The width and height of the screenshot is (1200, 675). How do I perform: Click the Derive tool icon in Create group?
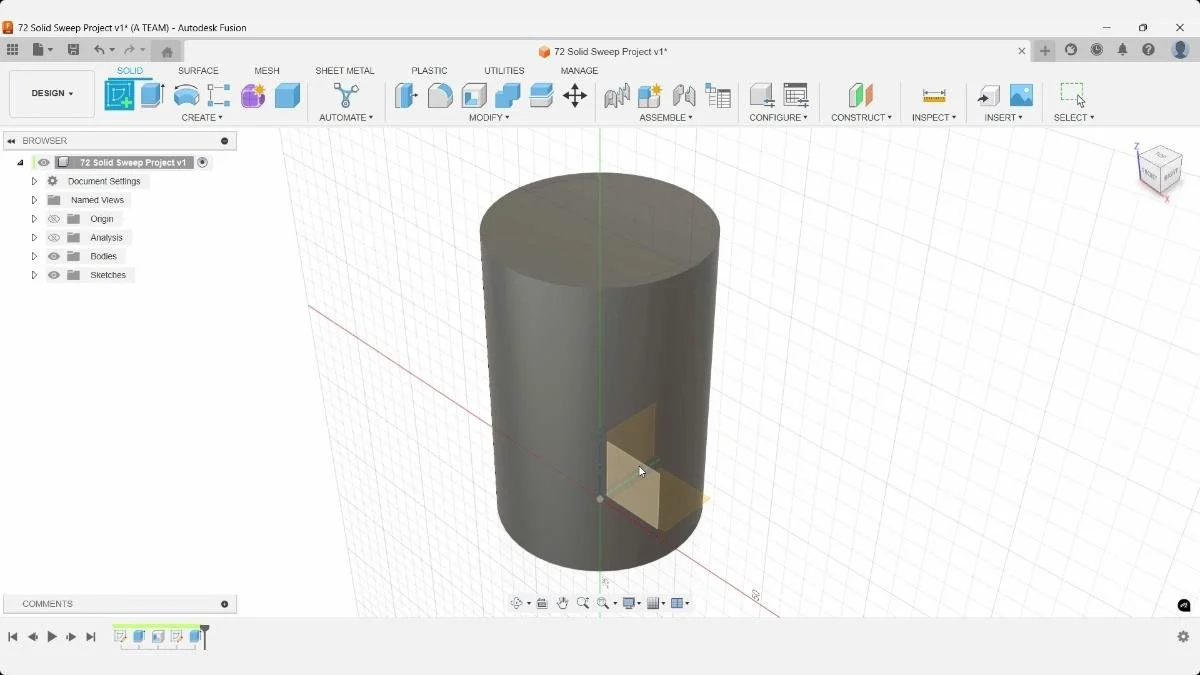pyautogui.click(x=219, y=95)
